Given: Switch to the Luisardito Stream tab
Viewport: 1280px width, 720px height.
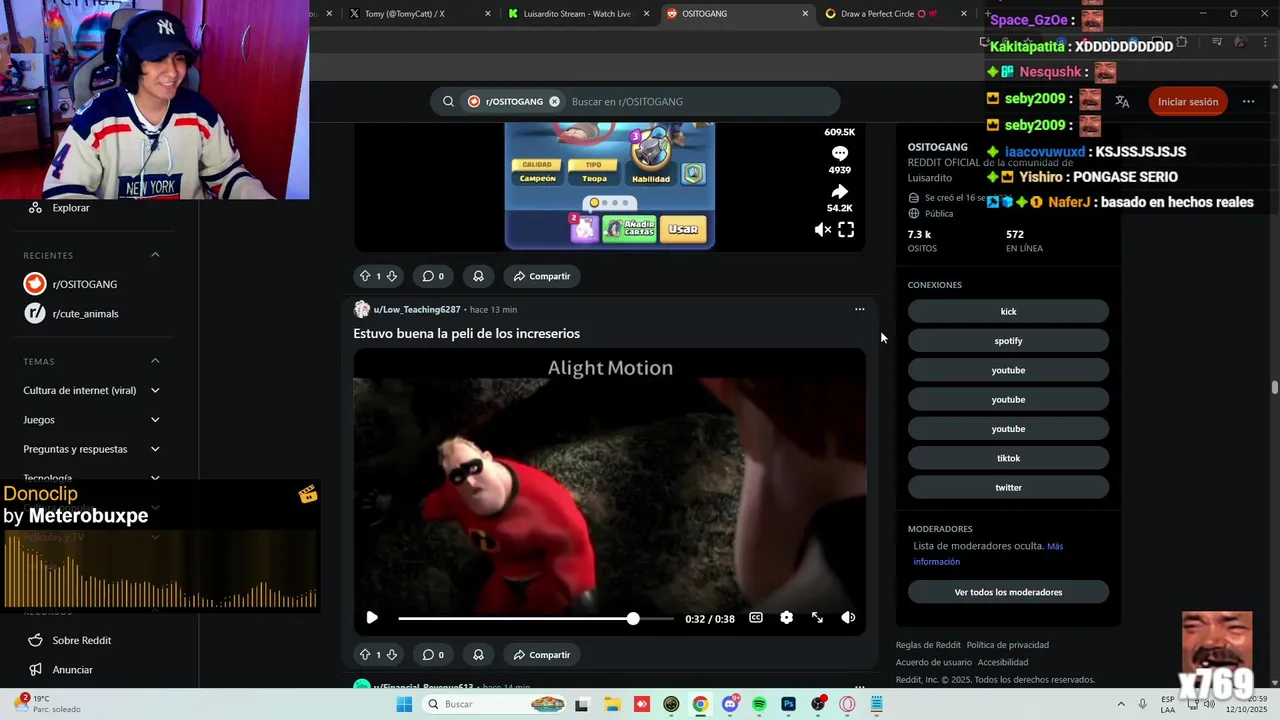Looking at the screenshot, I should [x=577, y=14].
